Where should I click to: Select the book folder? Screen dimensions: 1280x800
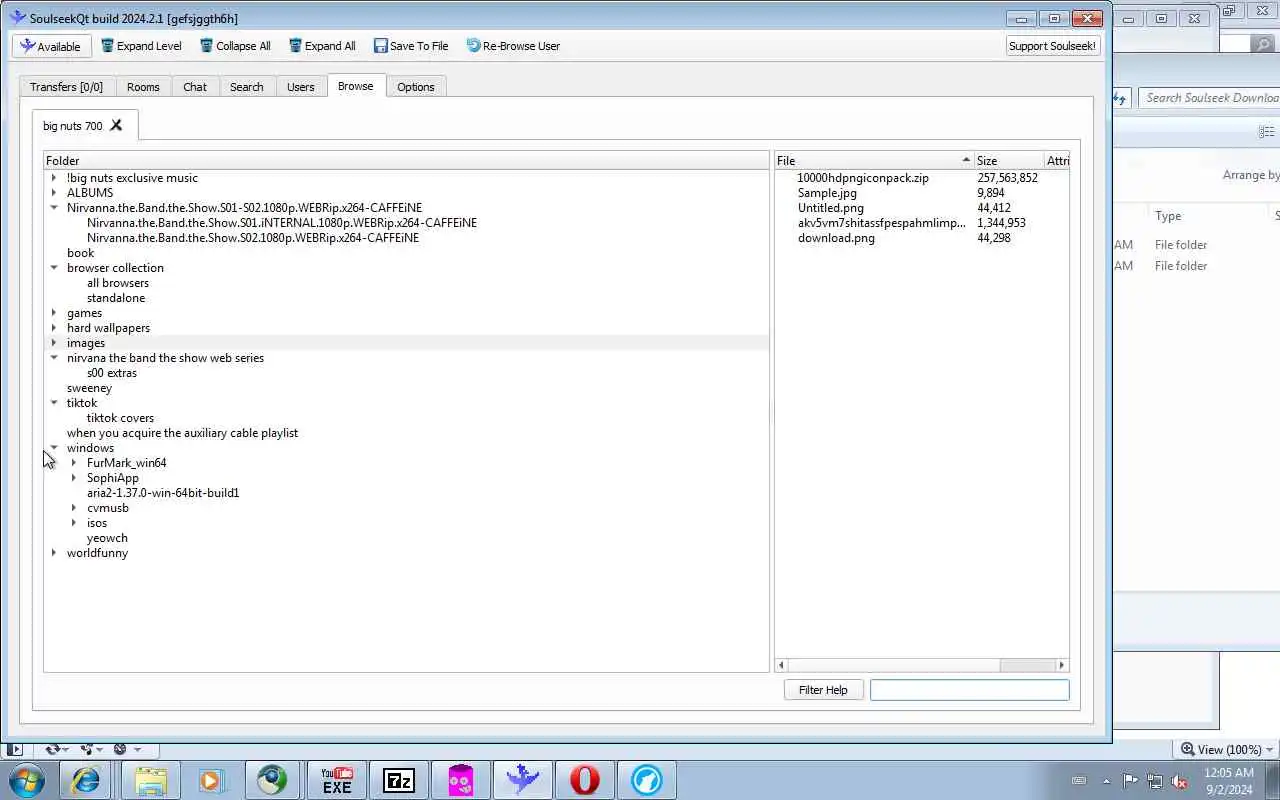[x=80, y=253]
